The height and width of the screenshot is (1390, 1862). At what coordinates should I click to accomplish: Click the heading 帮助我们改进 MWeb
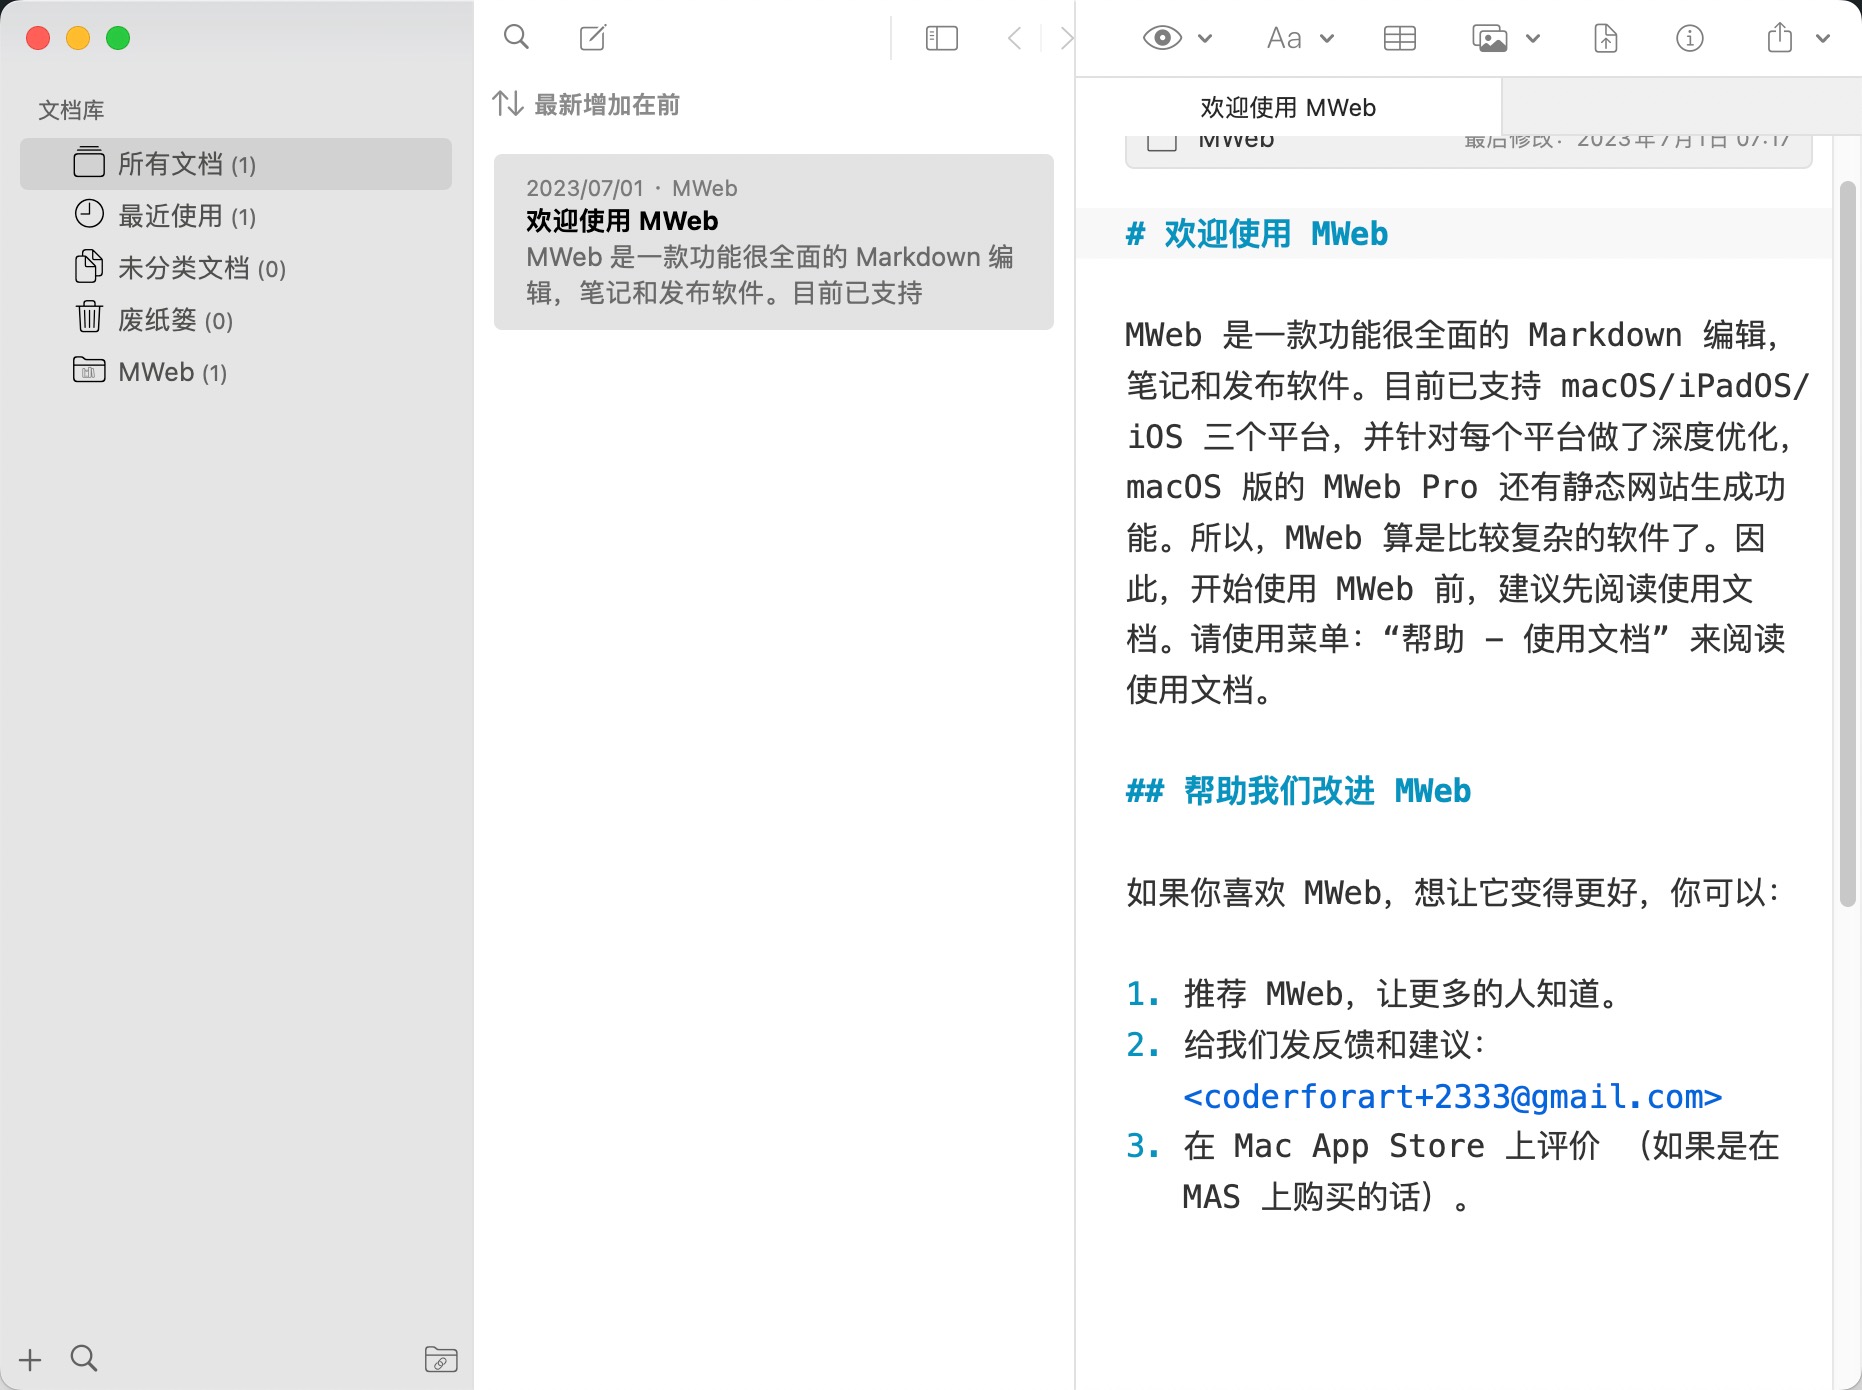[x=1298, y=791]
